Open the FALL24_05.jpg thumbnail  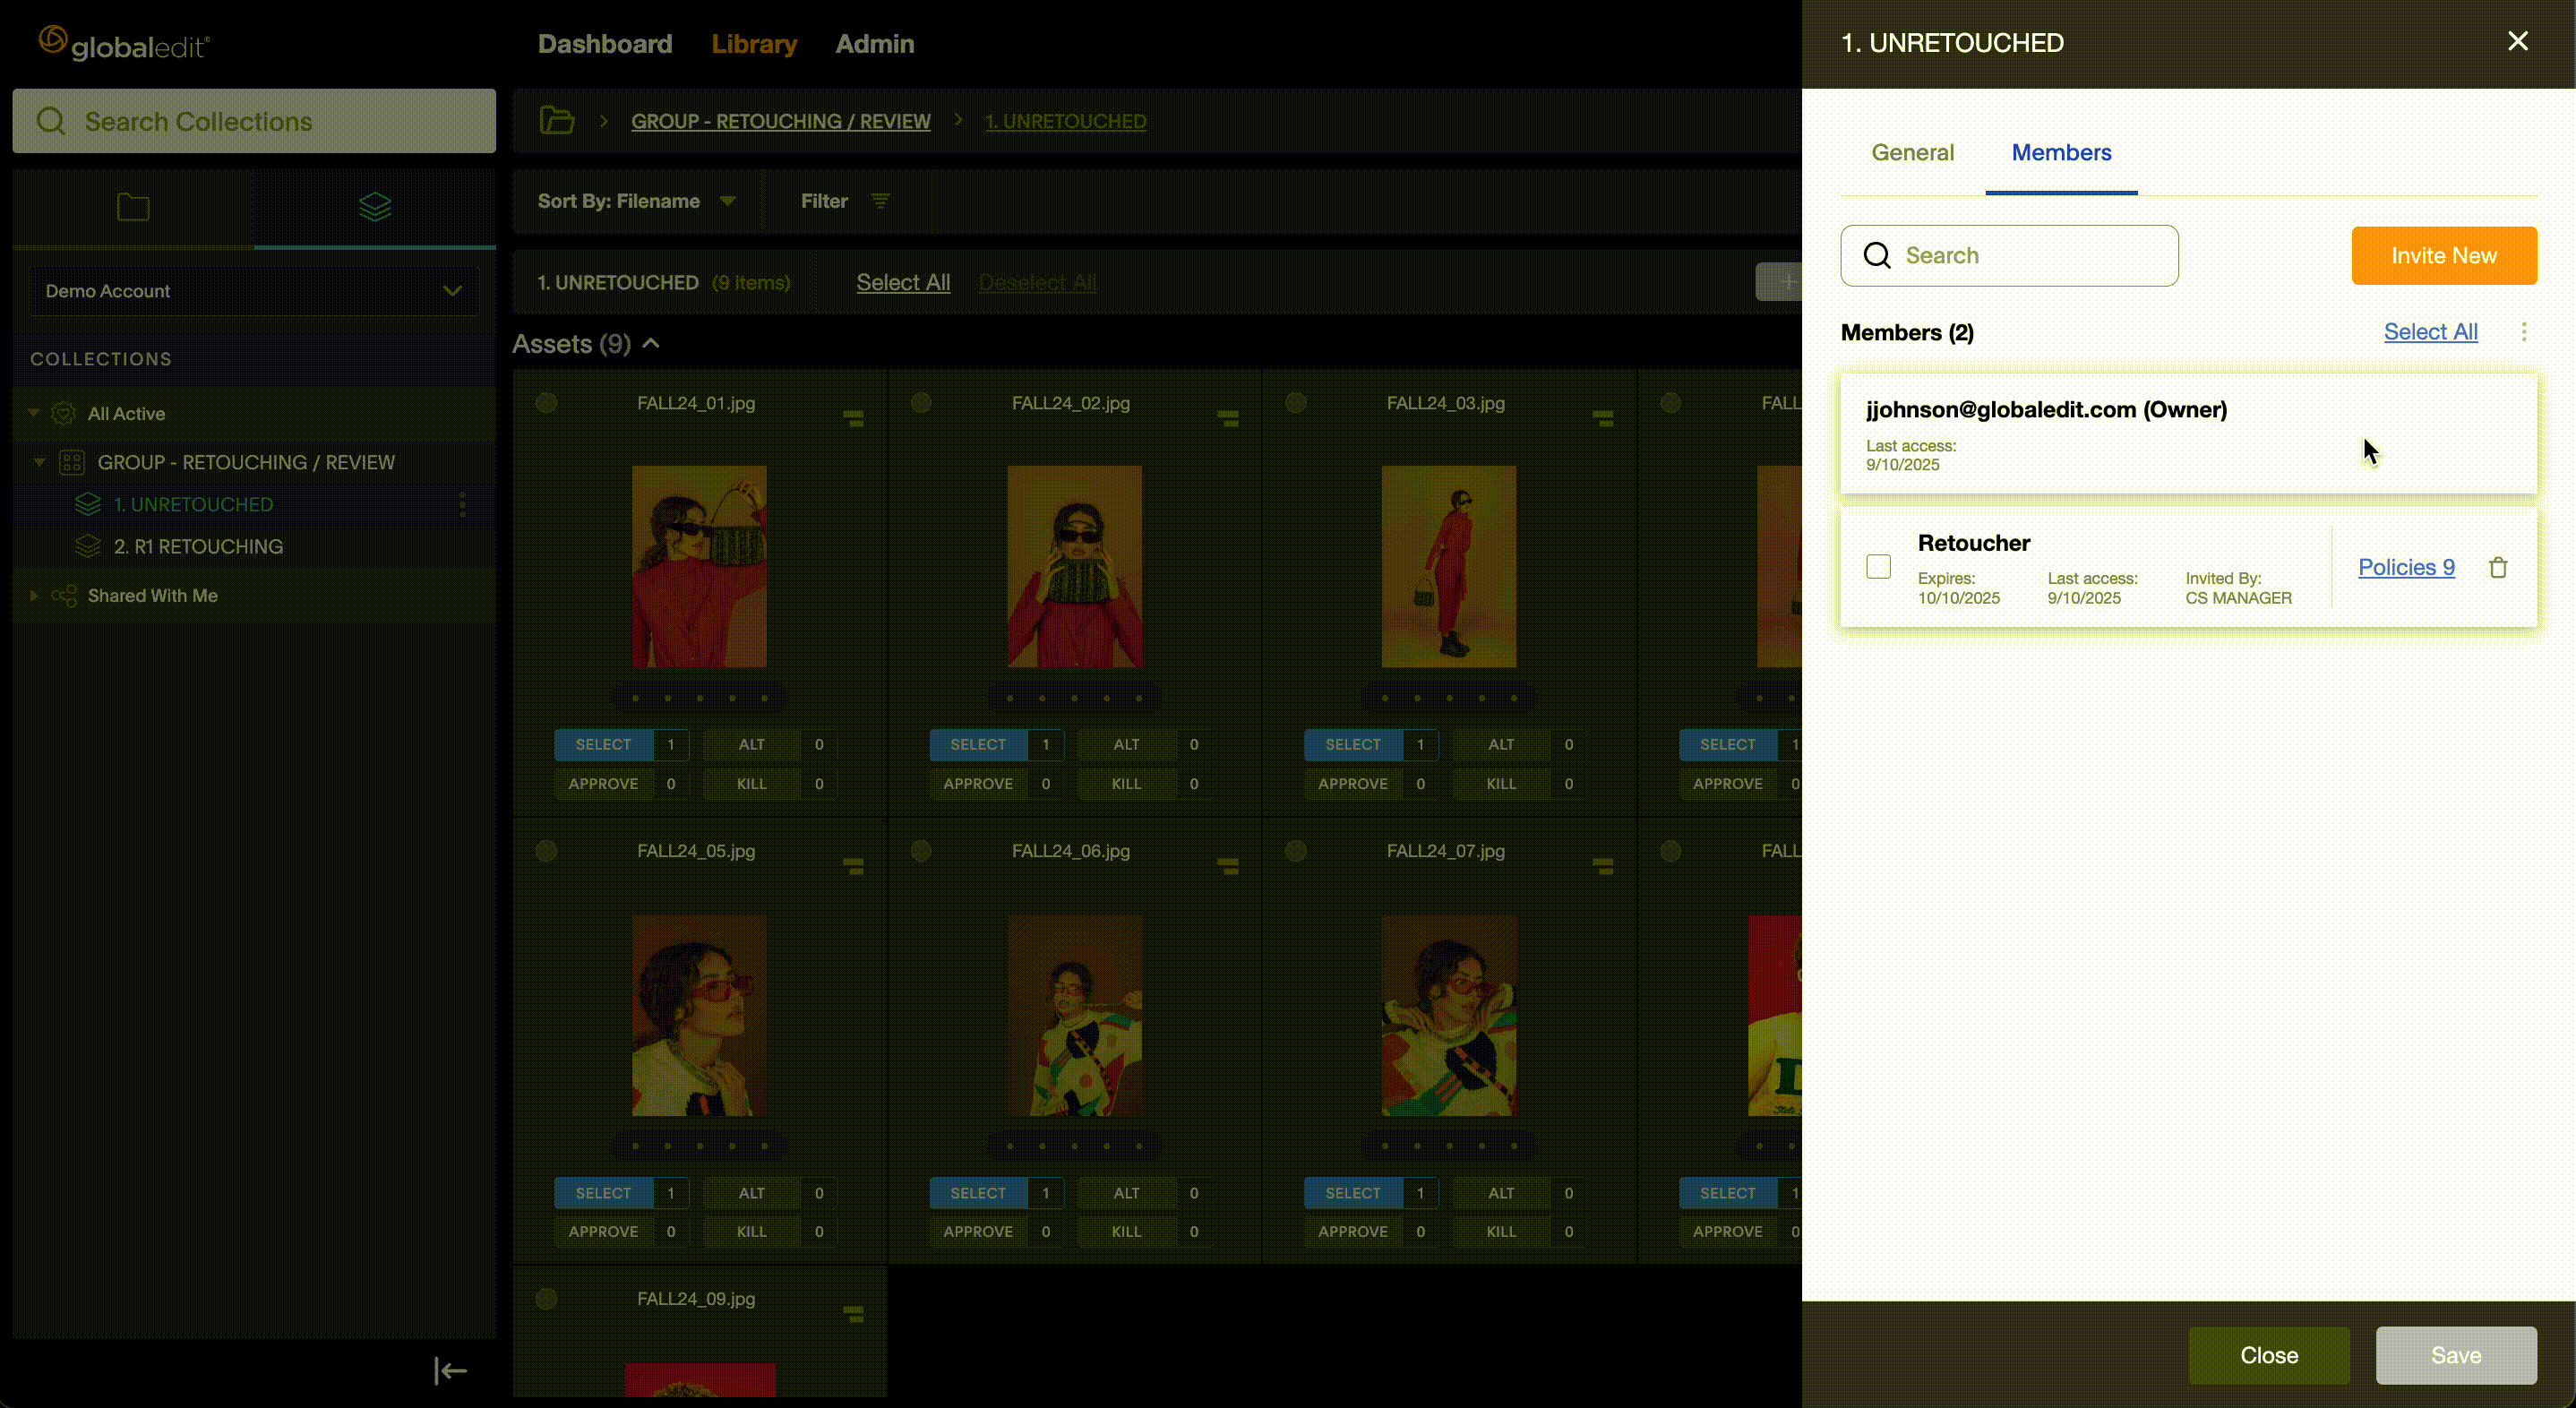pos(699,1015)
